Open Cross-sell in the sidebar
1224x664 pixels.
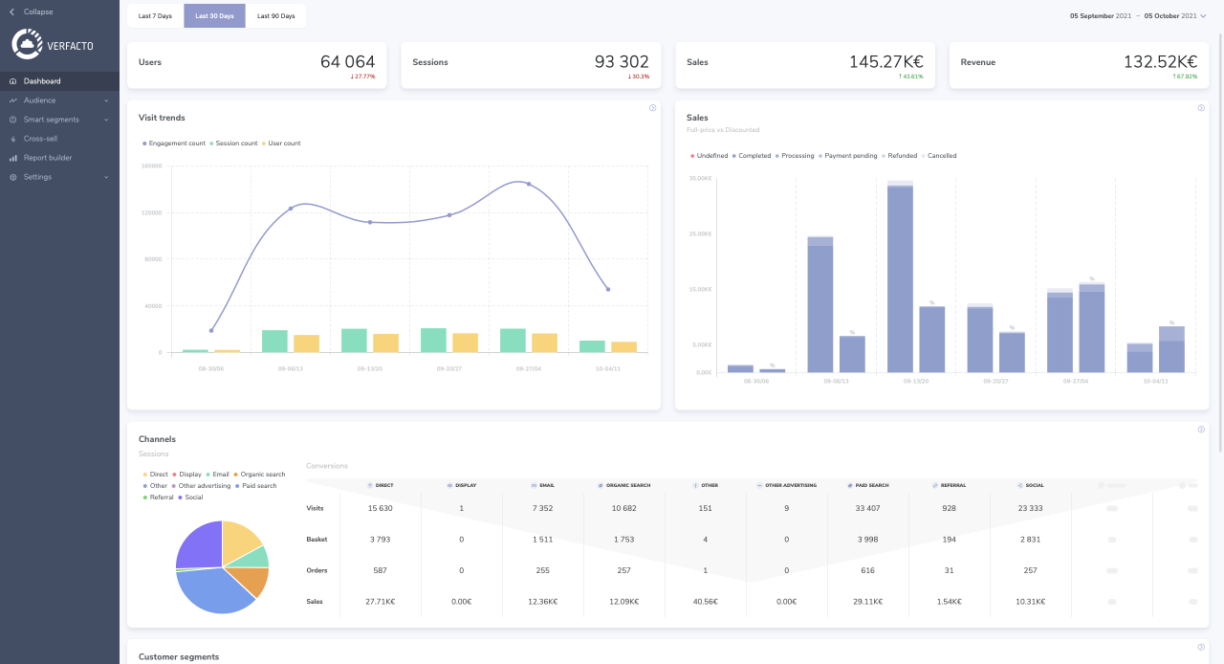coord(59,139)
